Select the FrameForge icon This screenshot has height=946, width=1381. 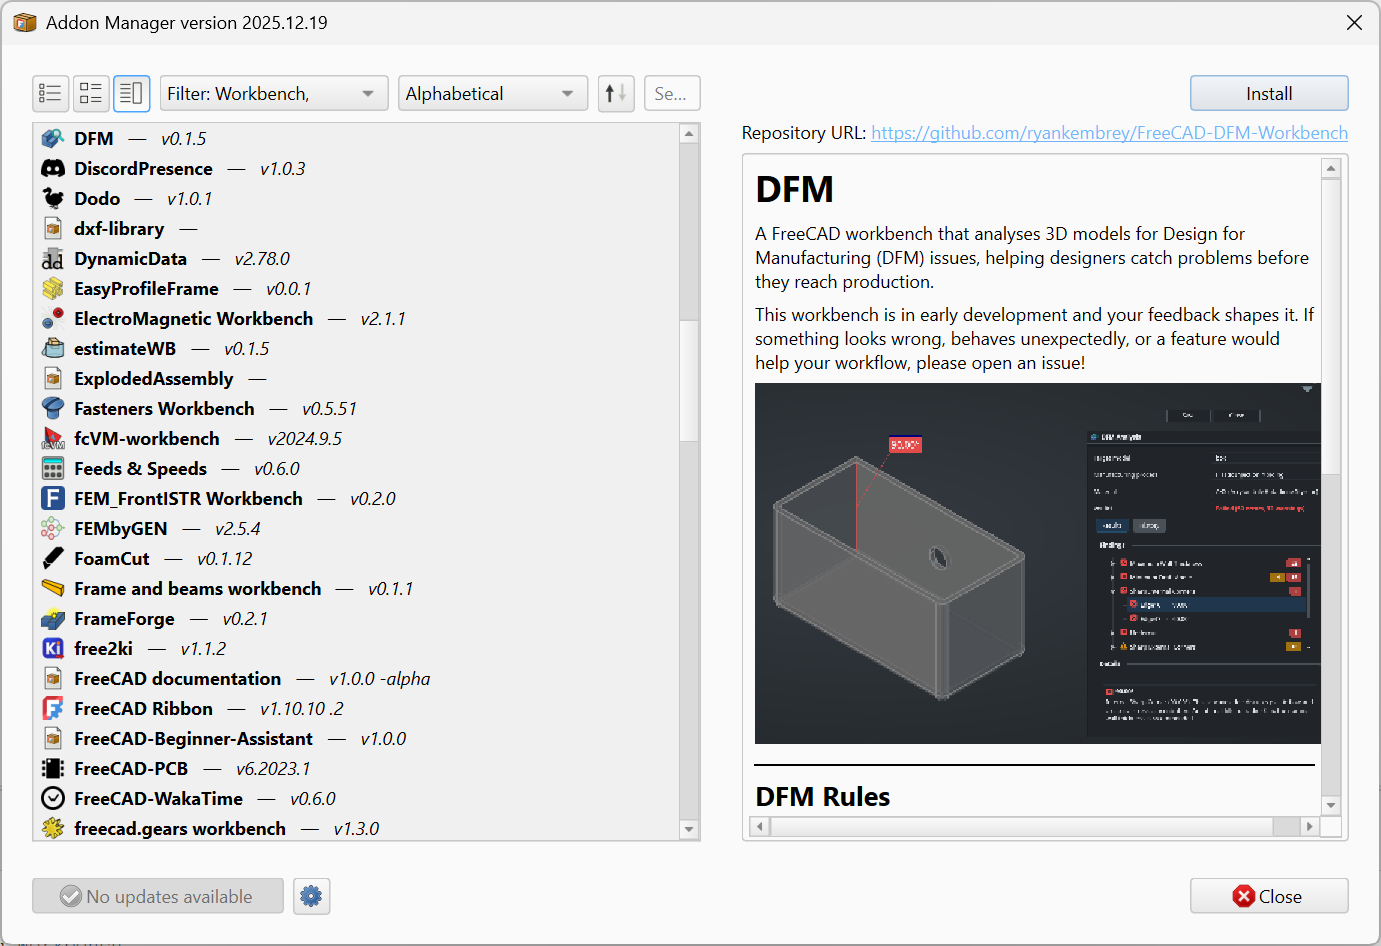click(x=53, y=618)
